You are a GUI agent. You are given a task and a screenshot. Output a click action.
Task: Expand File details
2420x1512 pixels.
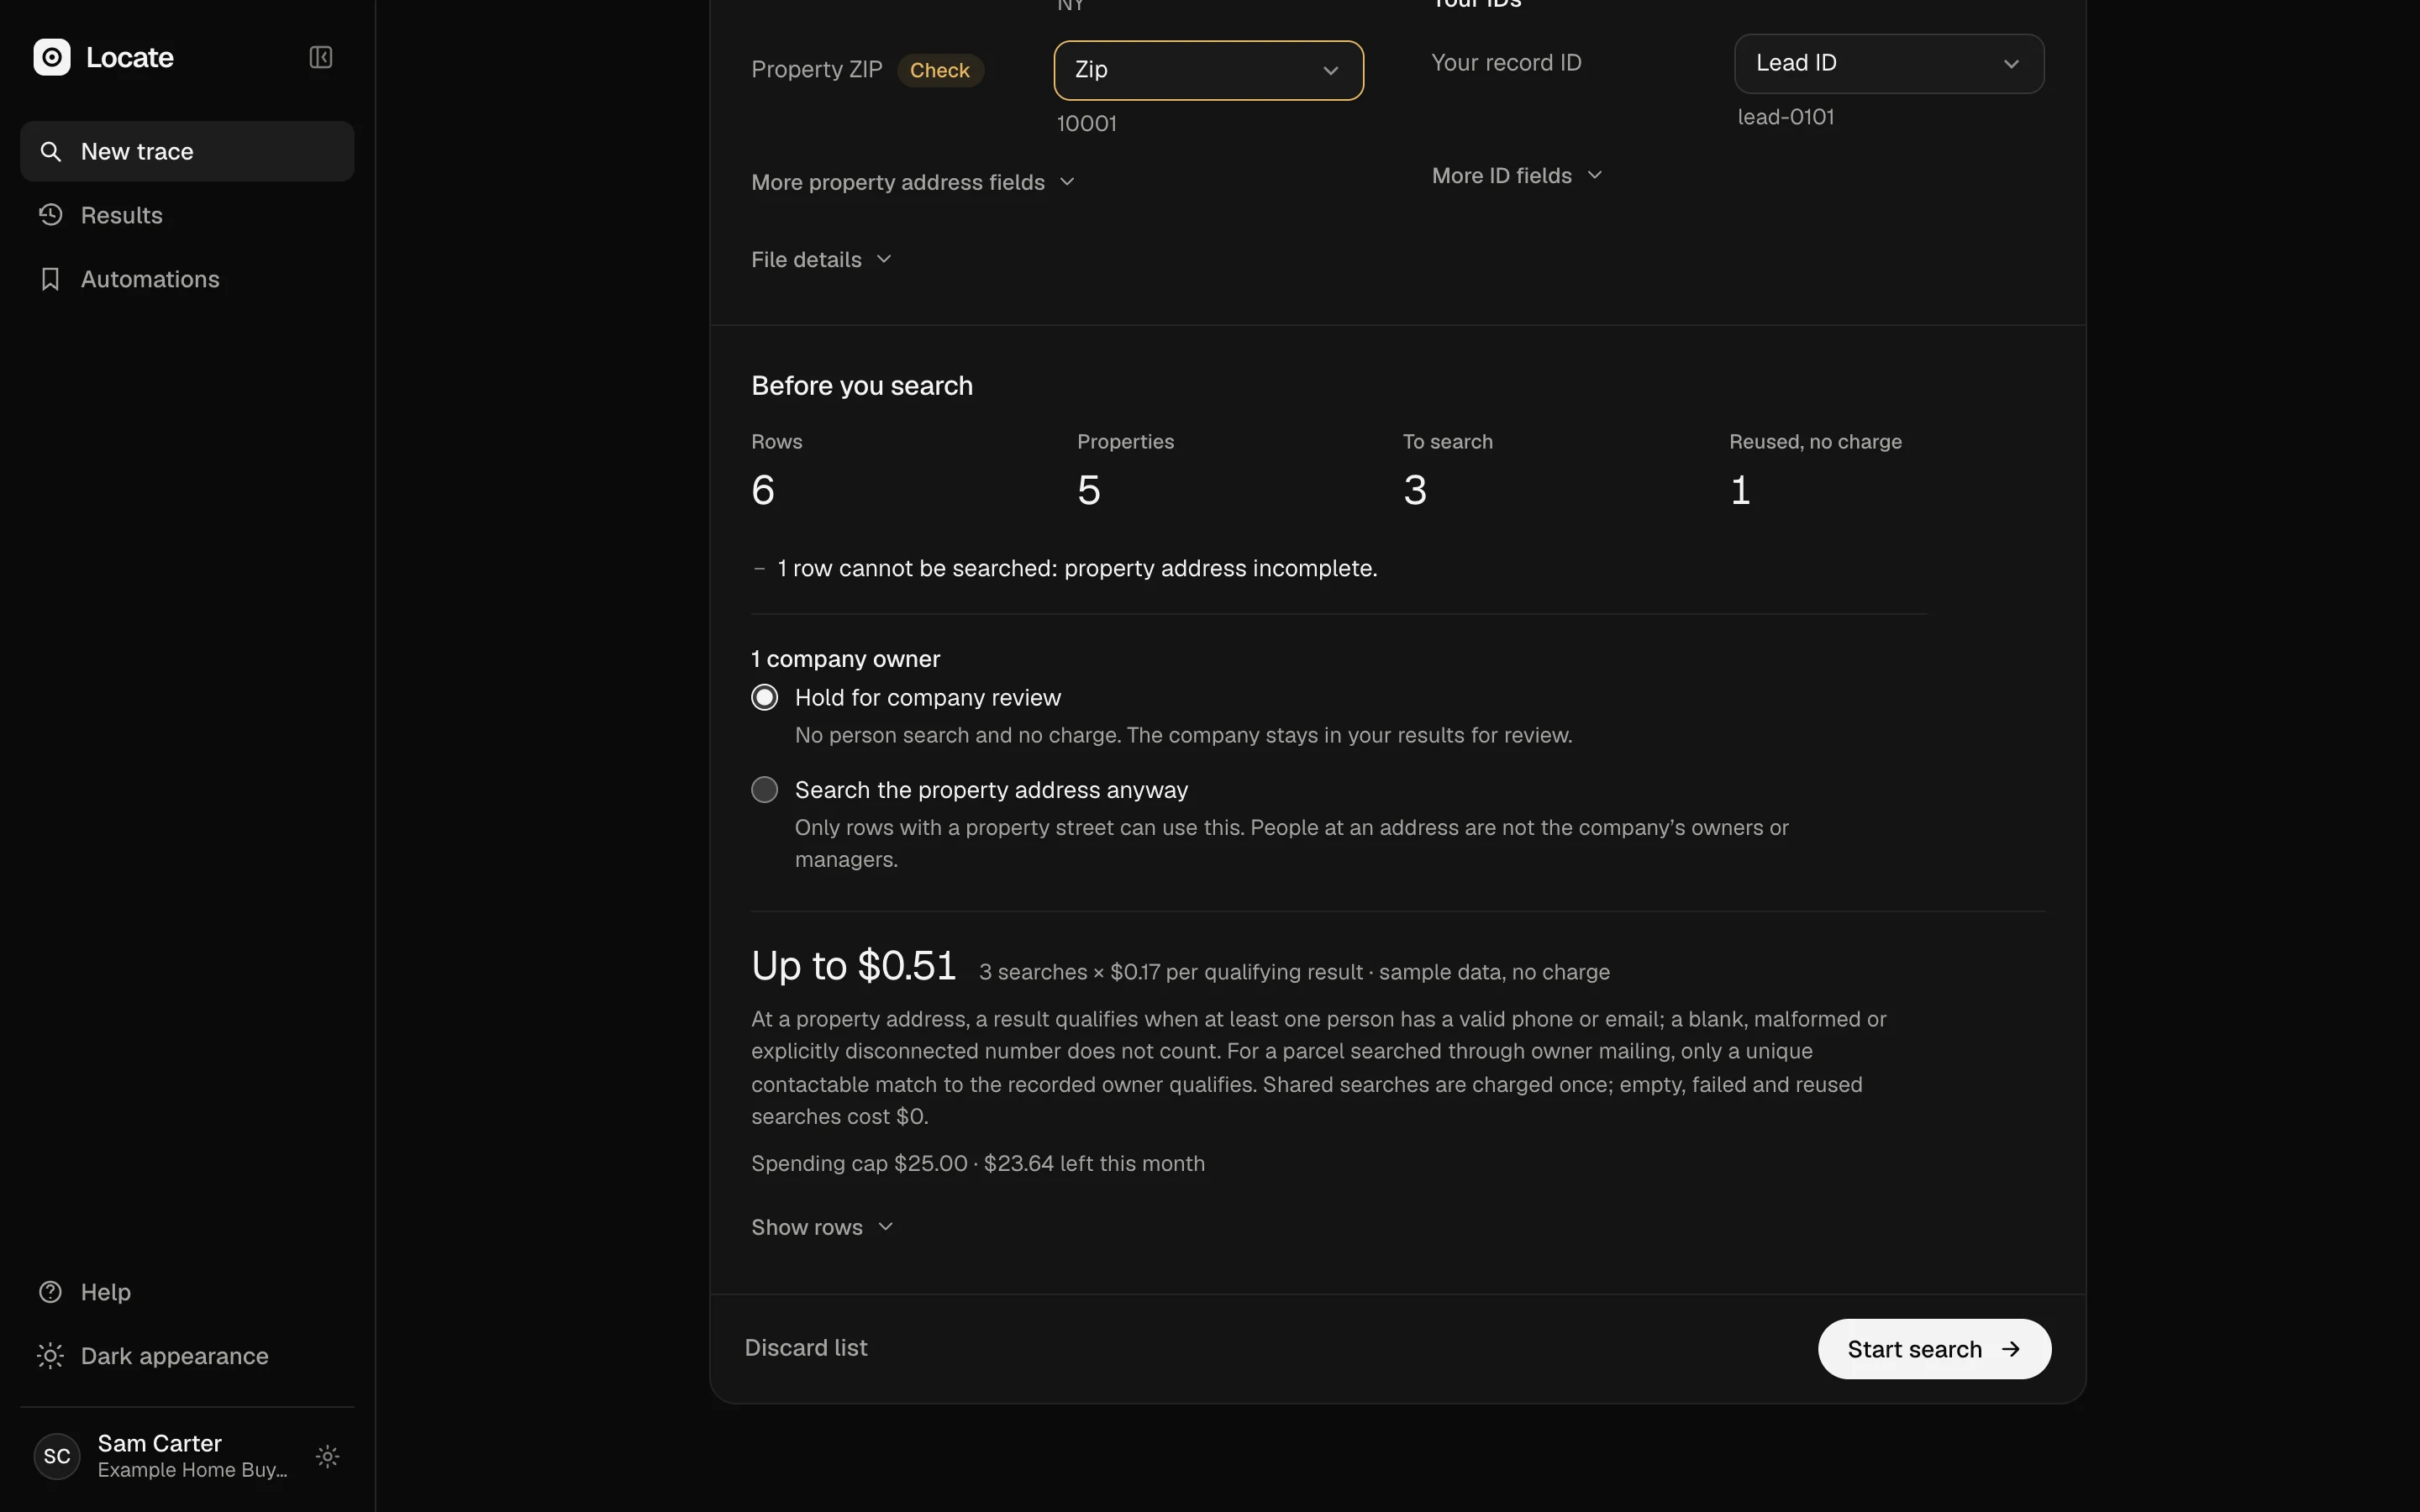click(821, 260)
